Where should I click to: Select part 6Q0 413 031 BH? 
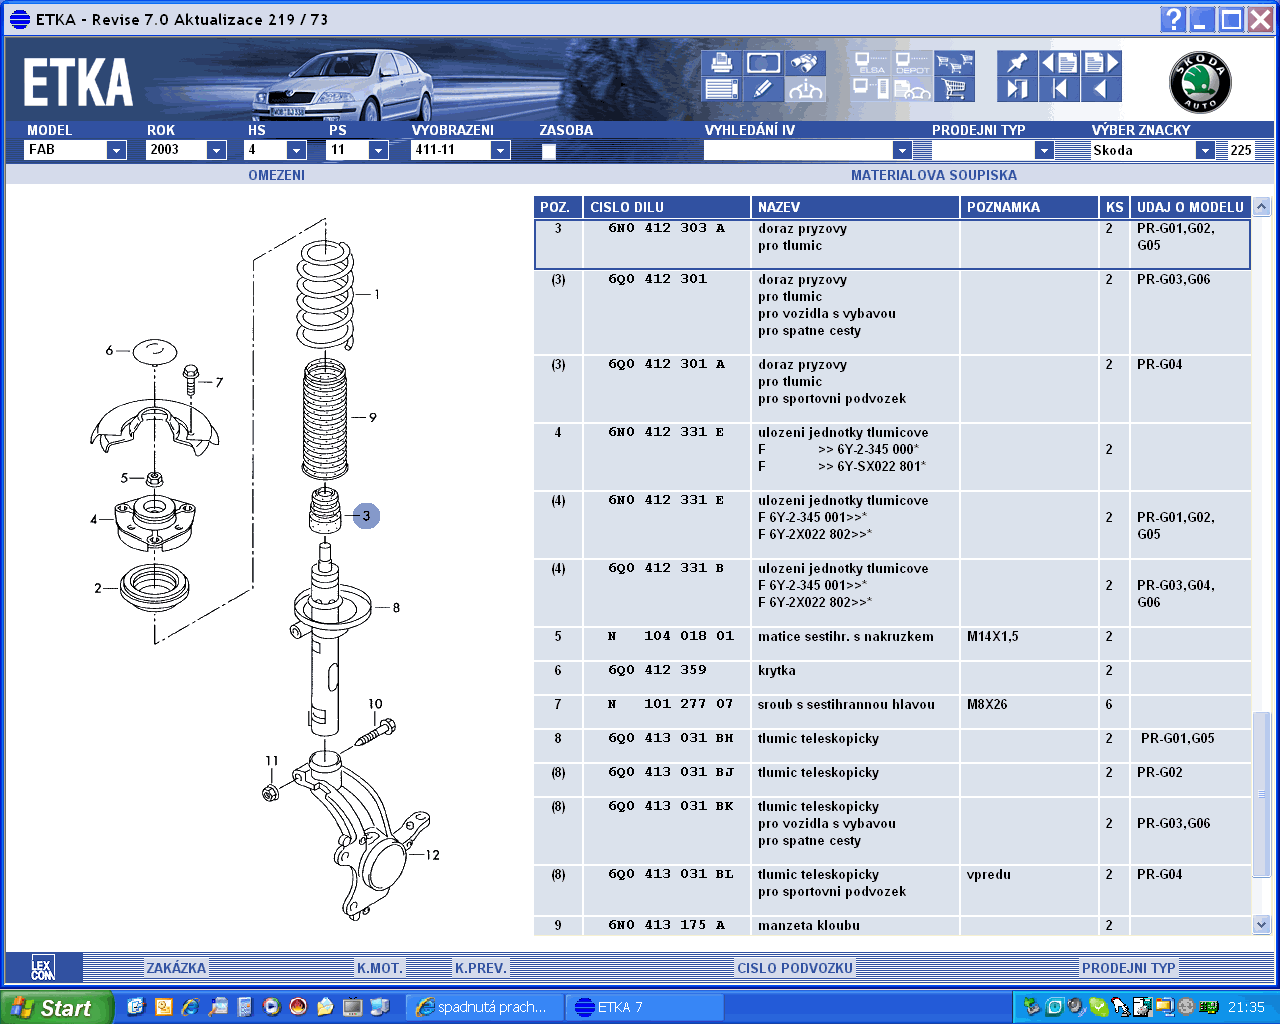(671, 739)
